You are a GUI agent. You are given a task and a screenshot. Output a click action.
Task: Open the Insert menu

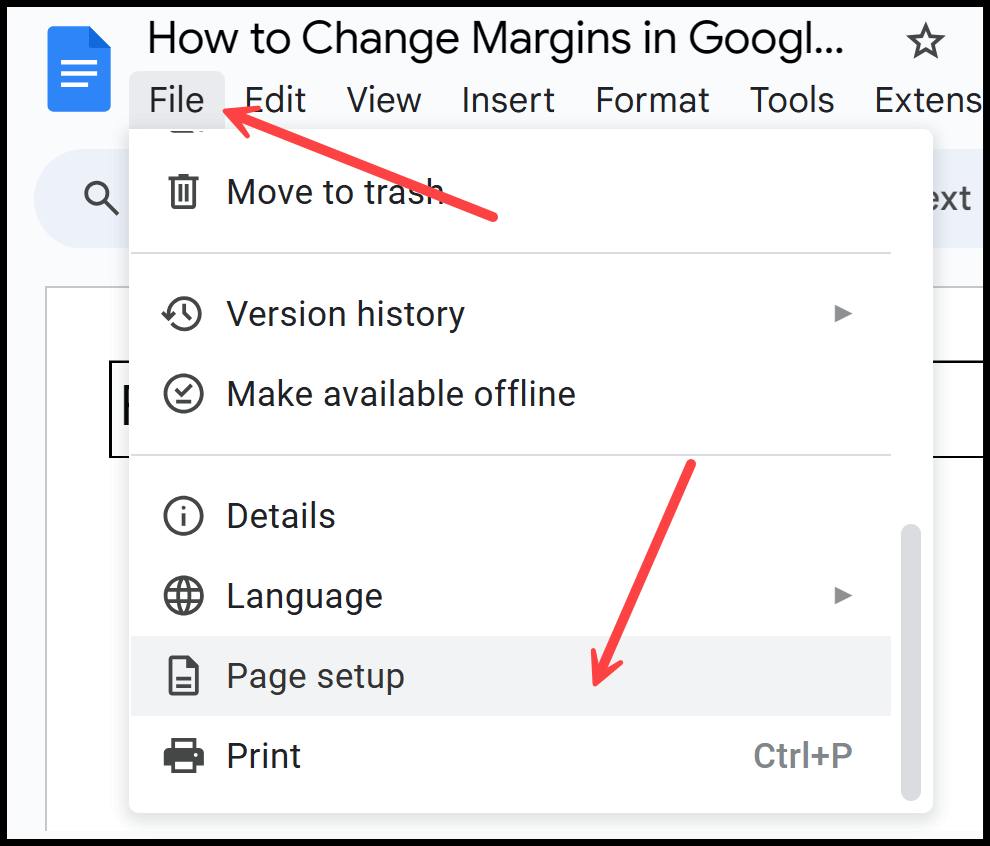[508, 100]
